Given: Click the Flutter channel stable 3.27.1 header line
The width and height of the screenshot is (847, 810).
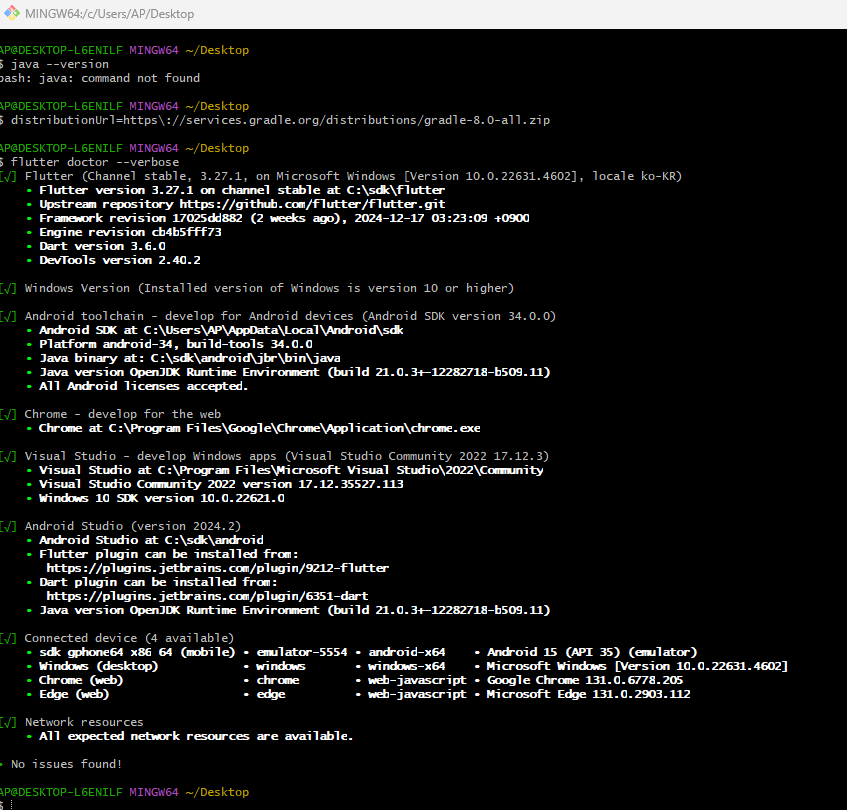Looking at the screenshot, I should click(x=341, y=177).
